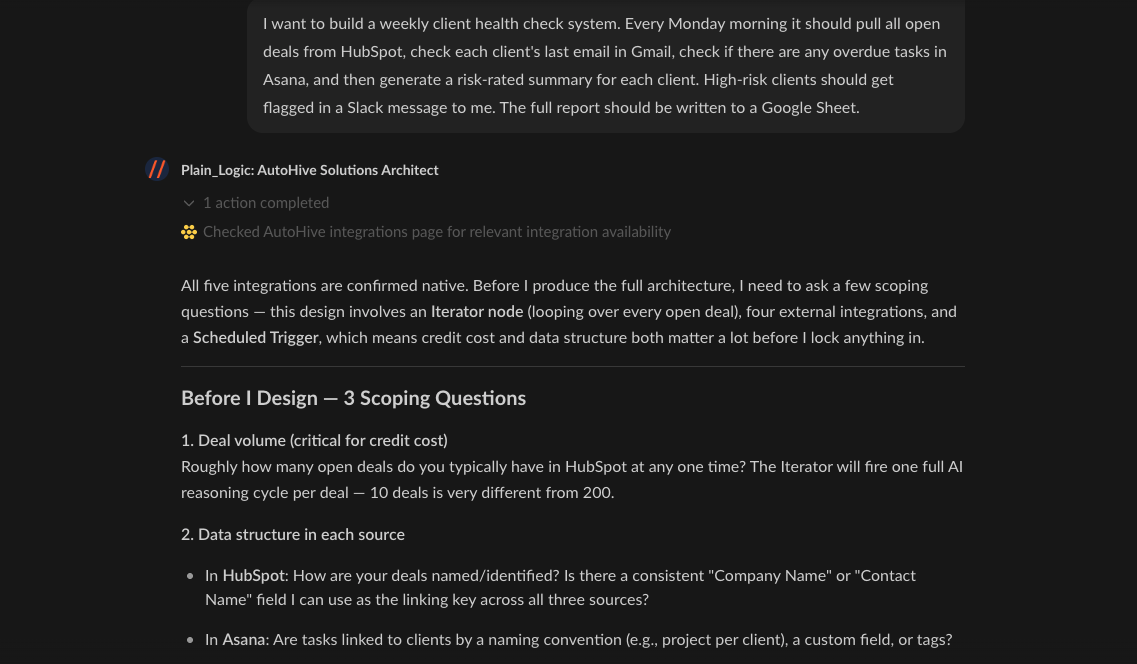
Task: Click the agent name "Plain_Logic: AutoHive Solutions Architect"
Action: [309, 170]
